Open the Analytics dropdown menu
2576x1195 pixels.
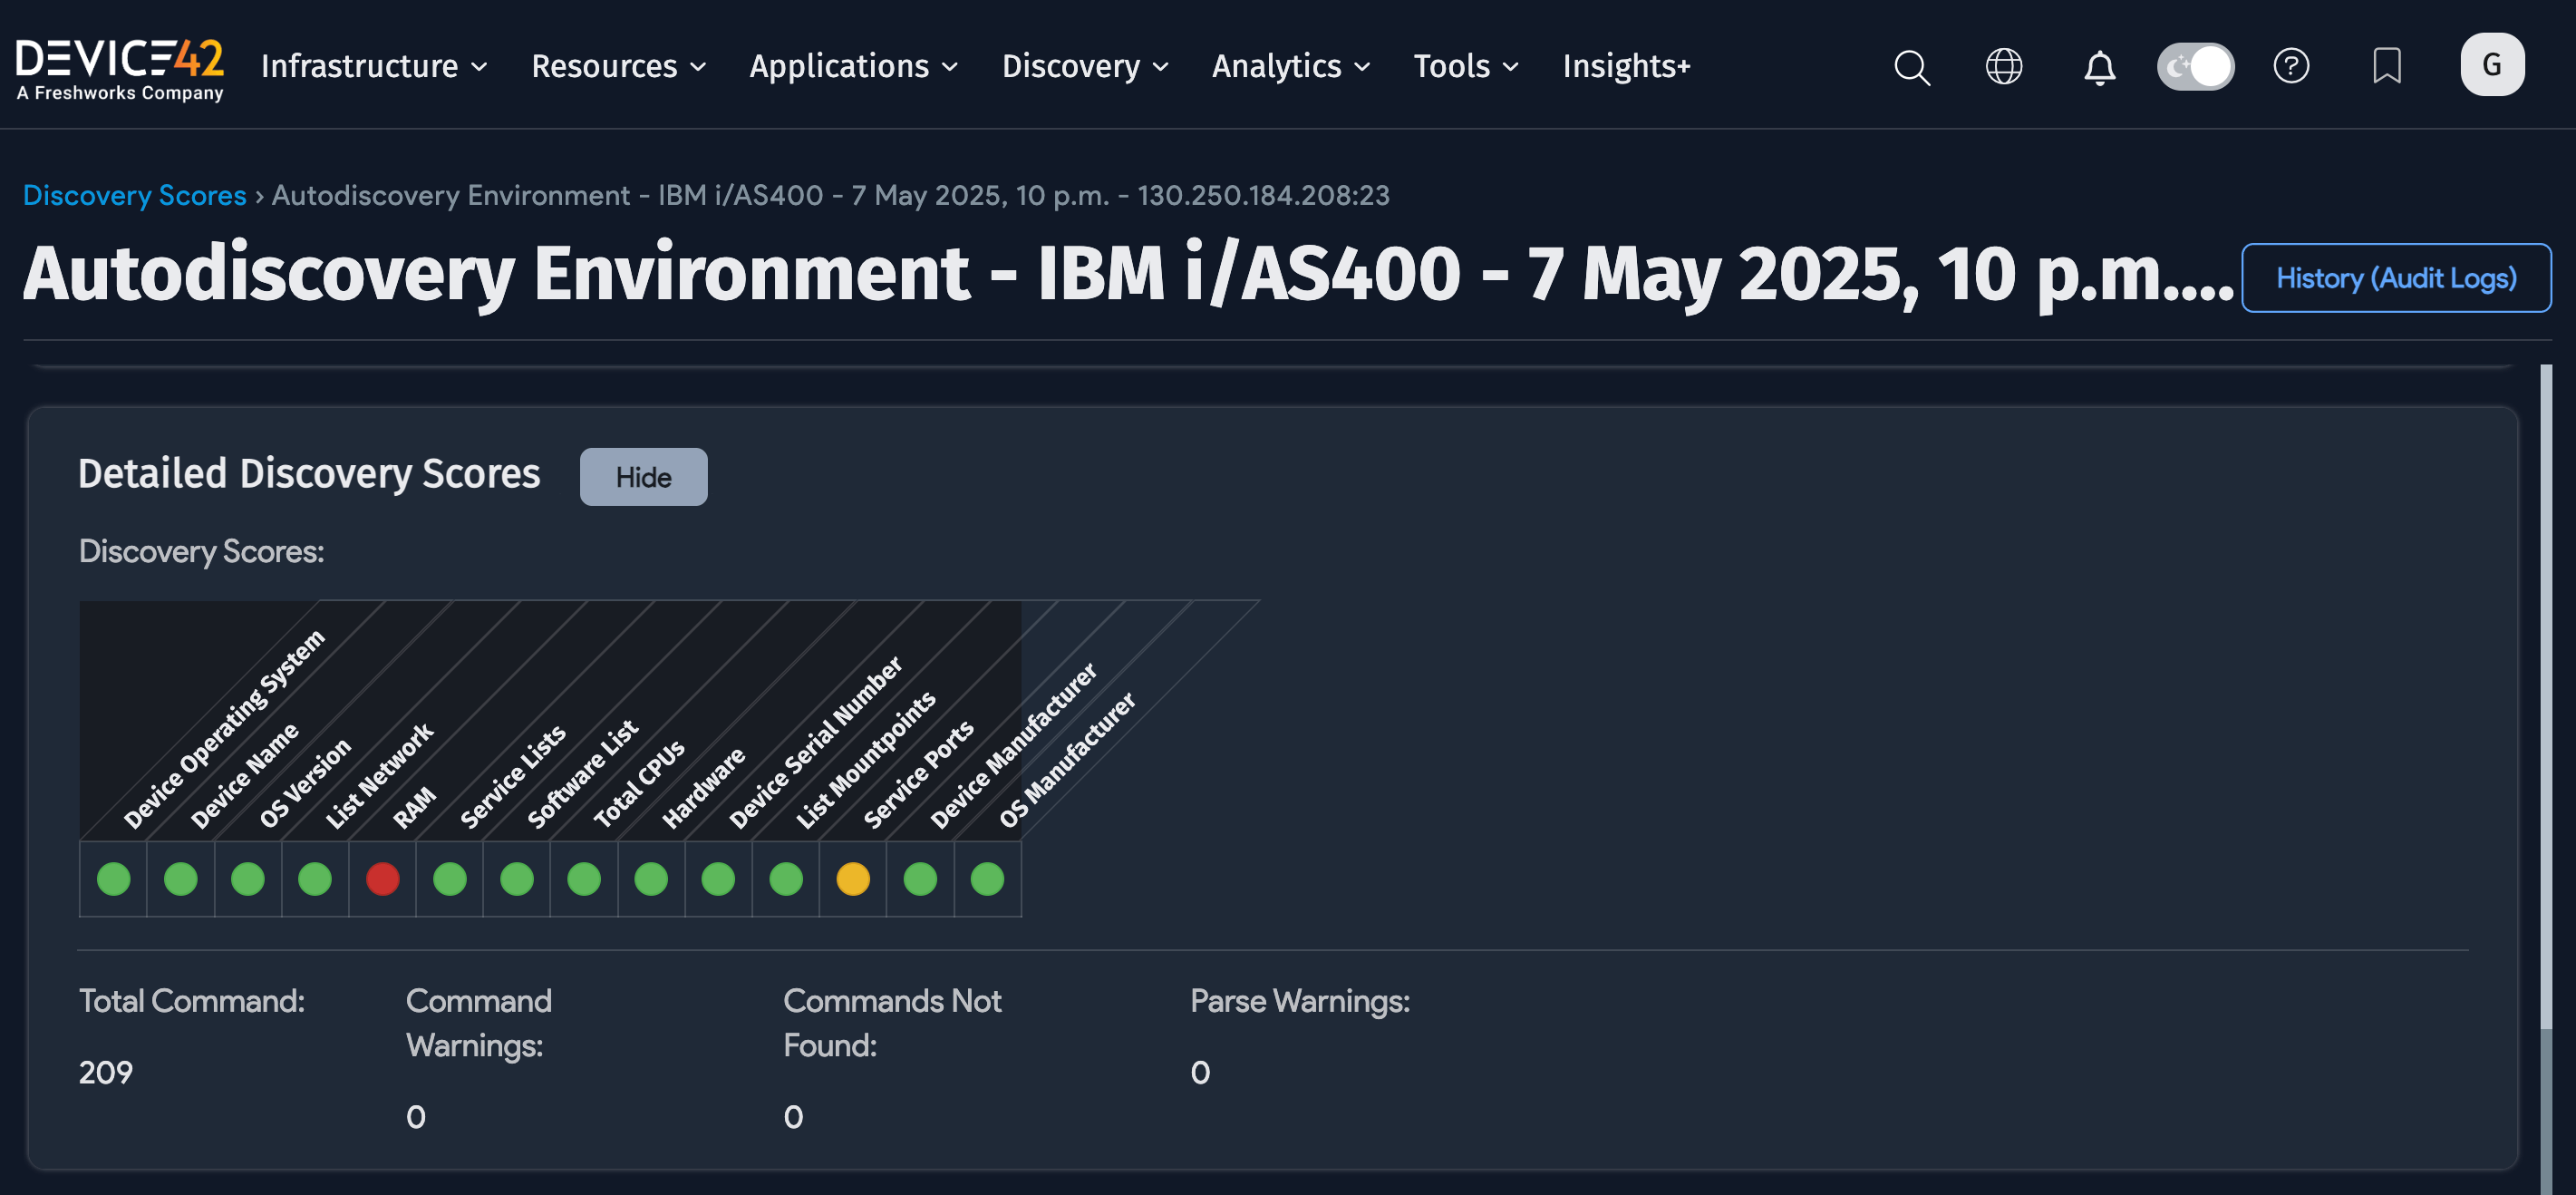click(1290, 67)
